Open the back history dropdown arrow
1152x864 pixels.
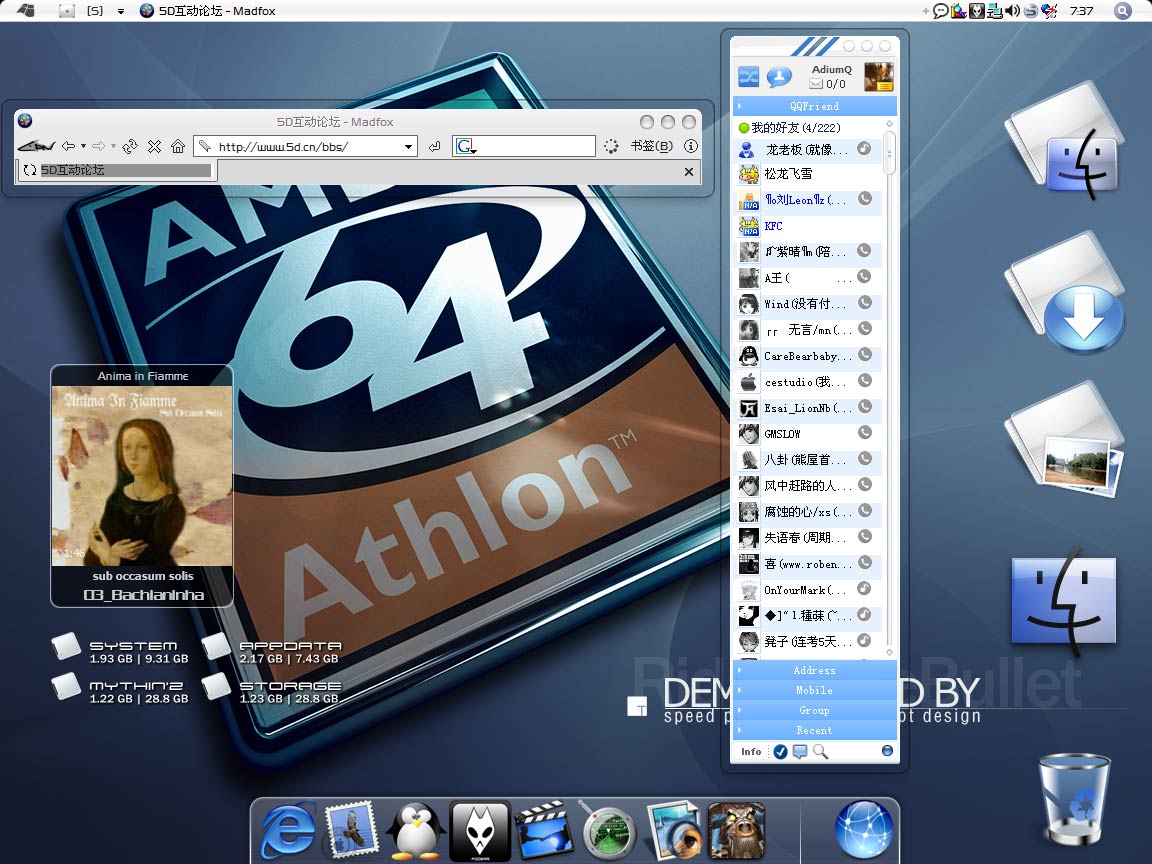coord(83,146)
